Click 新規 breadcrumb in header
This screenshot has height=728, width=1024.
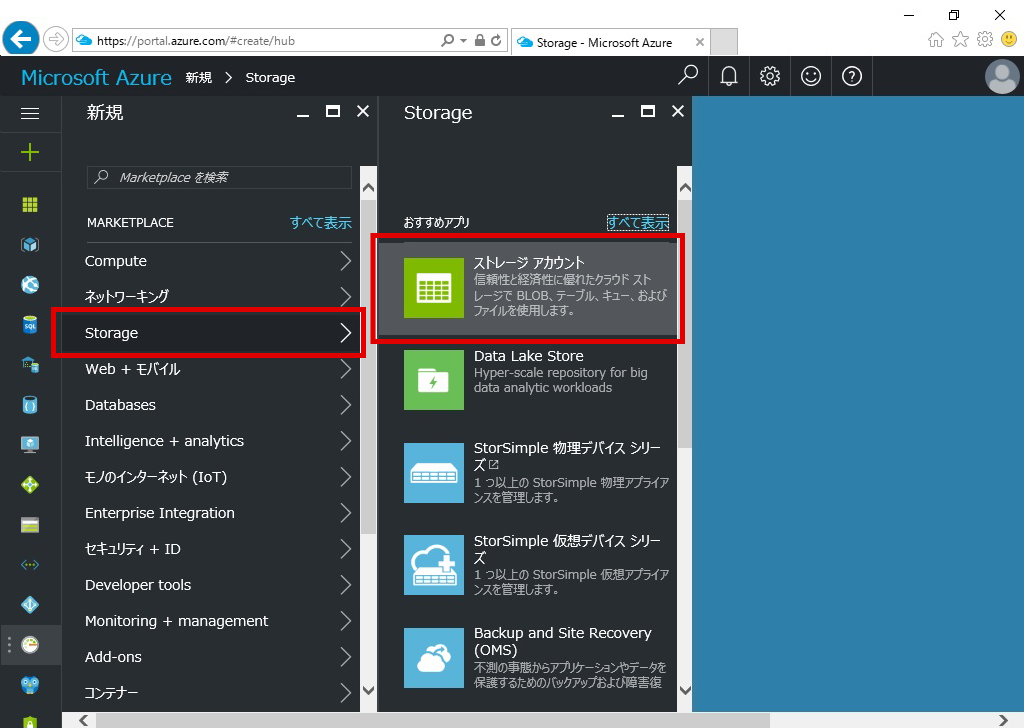199,78
